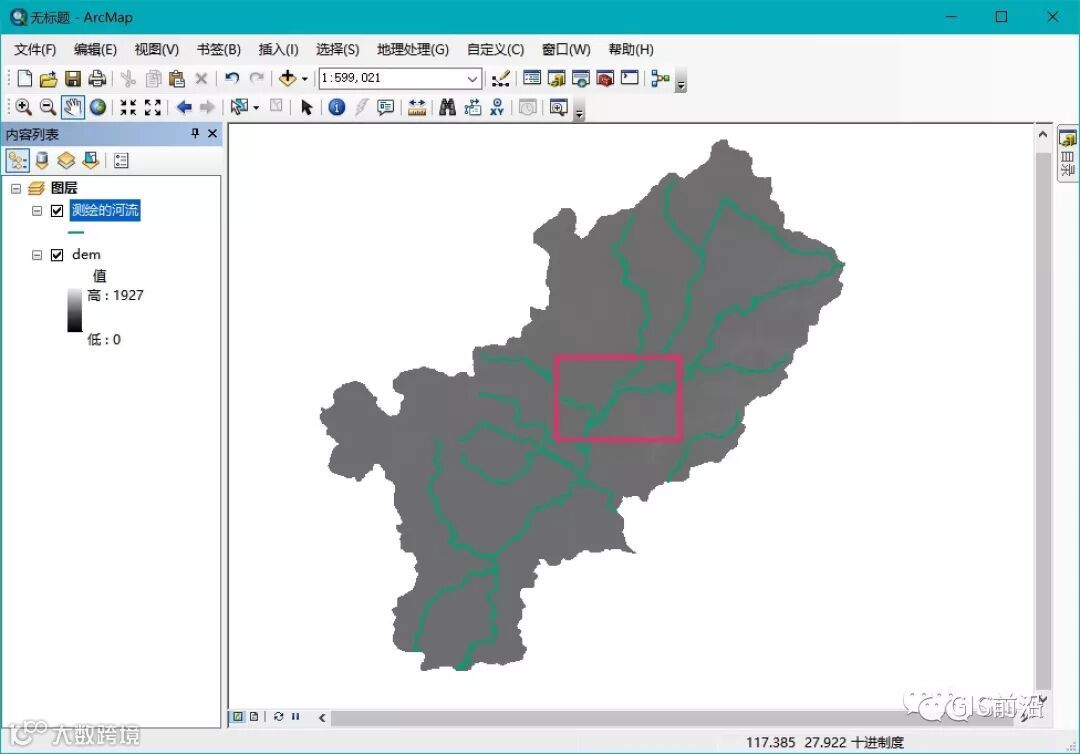Open the 窗口(W) menu
Viewport: 1080px width, 754px height.
[566, 50]
